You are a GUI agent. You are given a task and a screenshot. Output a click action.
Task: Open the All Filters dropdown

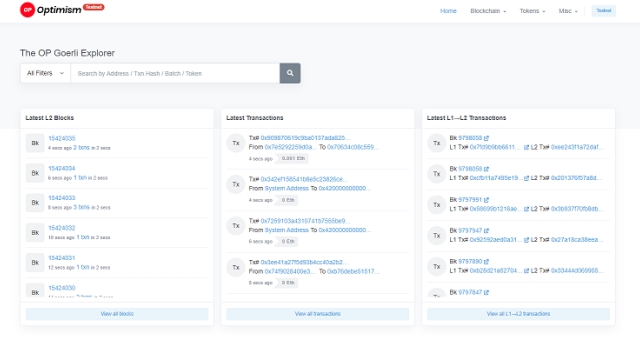[45, 73]
